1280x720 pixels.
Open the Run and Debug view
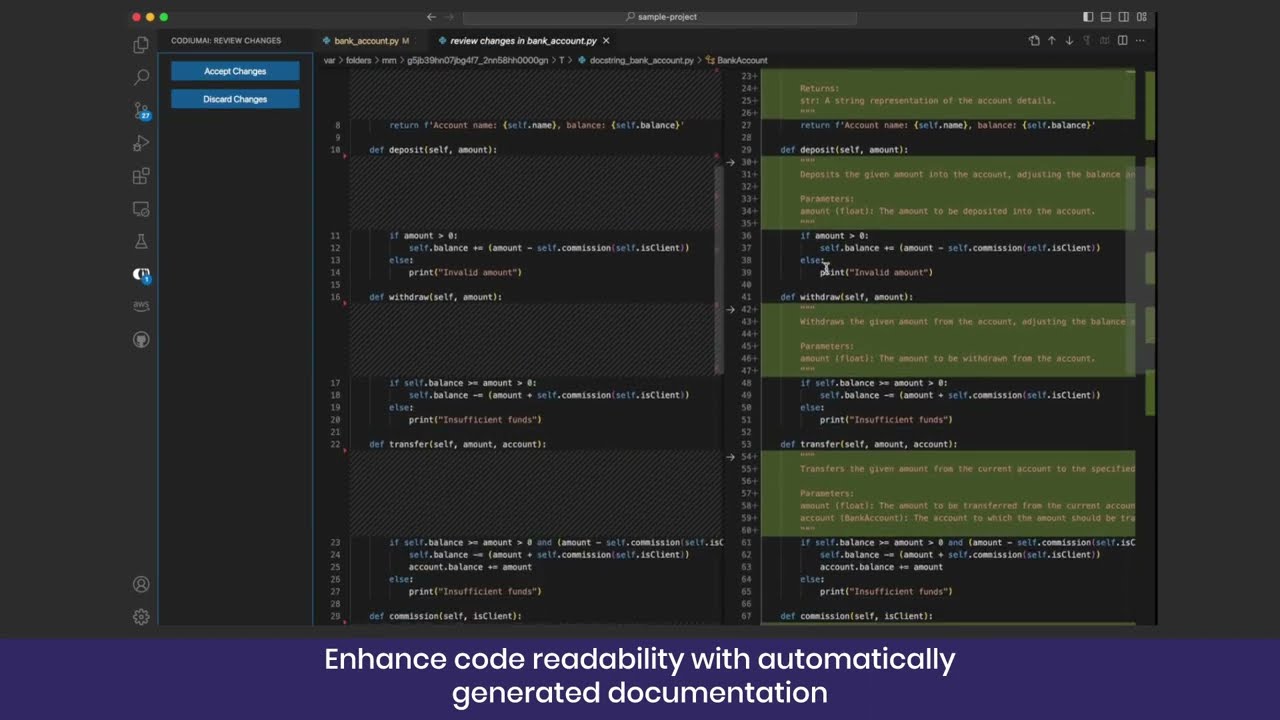coord(141,143)
